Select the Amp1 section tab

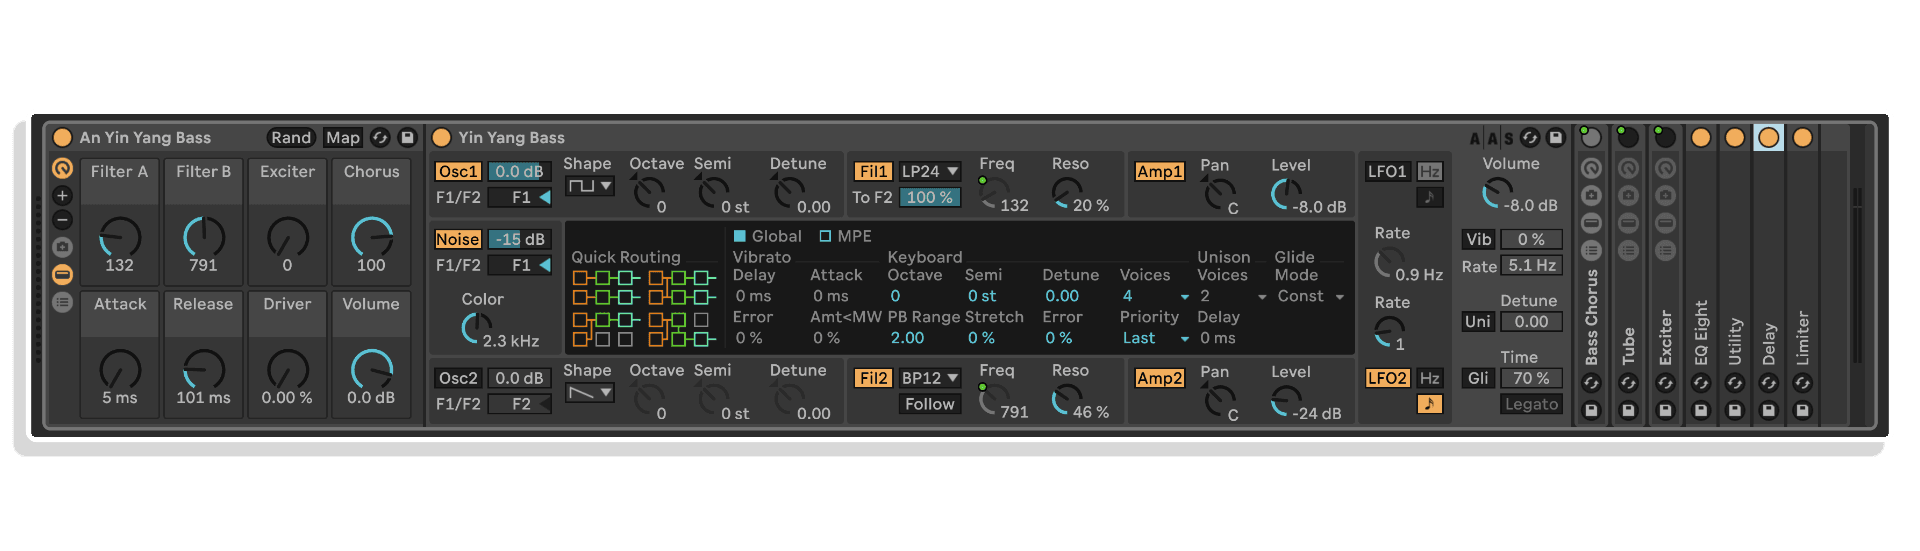[1159, 171]
